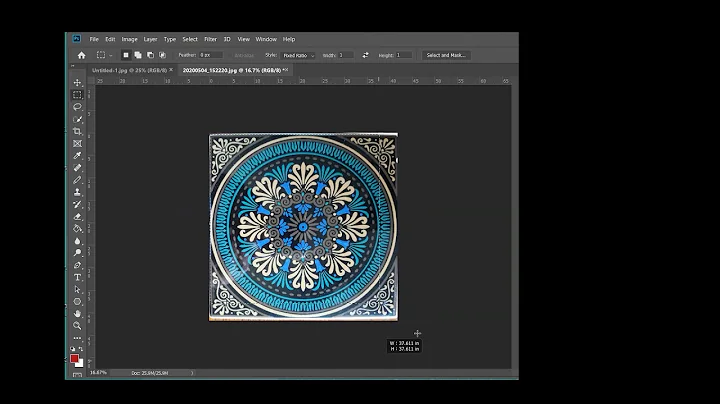This screenshot has height=404, width=720.
Task: Click the Feather value field
Action: pyautogui.click(x=211, y=55)
